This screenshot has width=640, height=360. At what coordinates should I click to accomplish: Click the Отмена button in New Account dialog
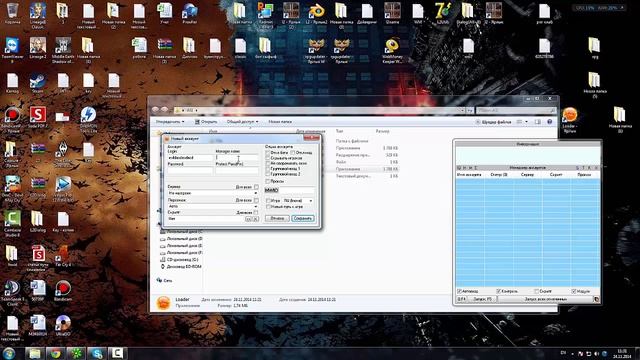[x=277, y=218]
